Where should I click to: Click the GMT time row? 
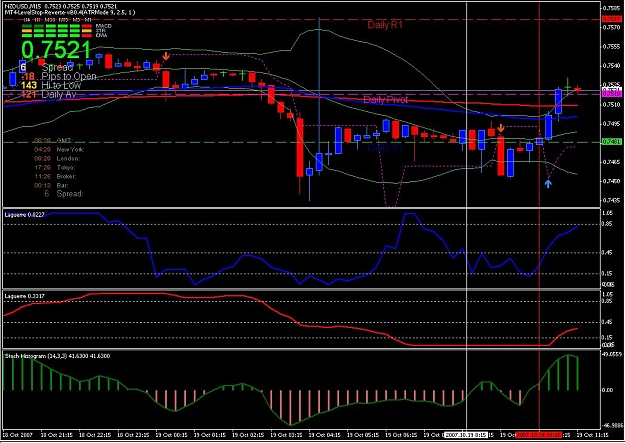coord(53,140)
